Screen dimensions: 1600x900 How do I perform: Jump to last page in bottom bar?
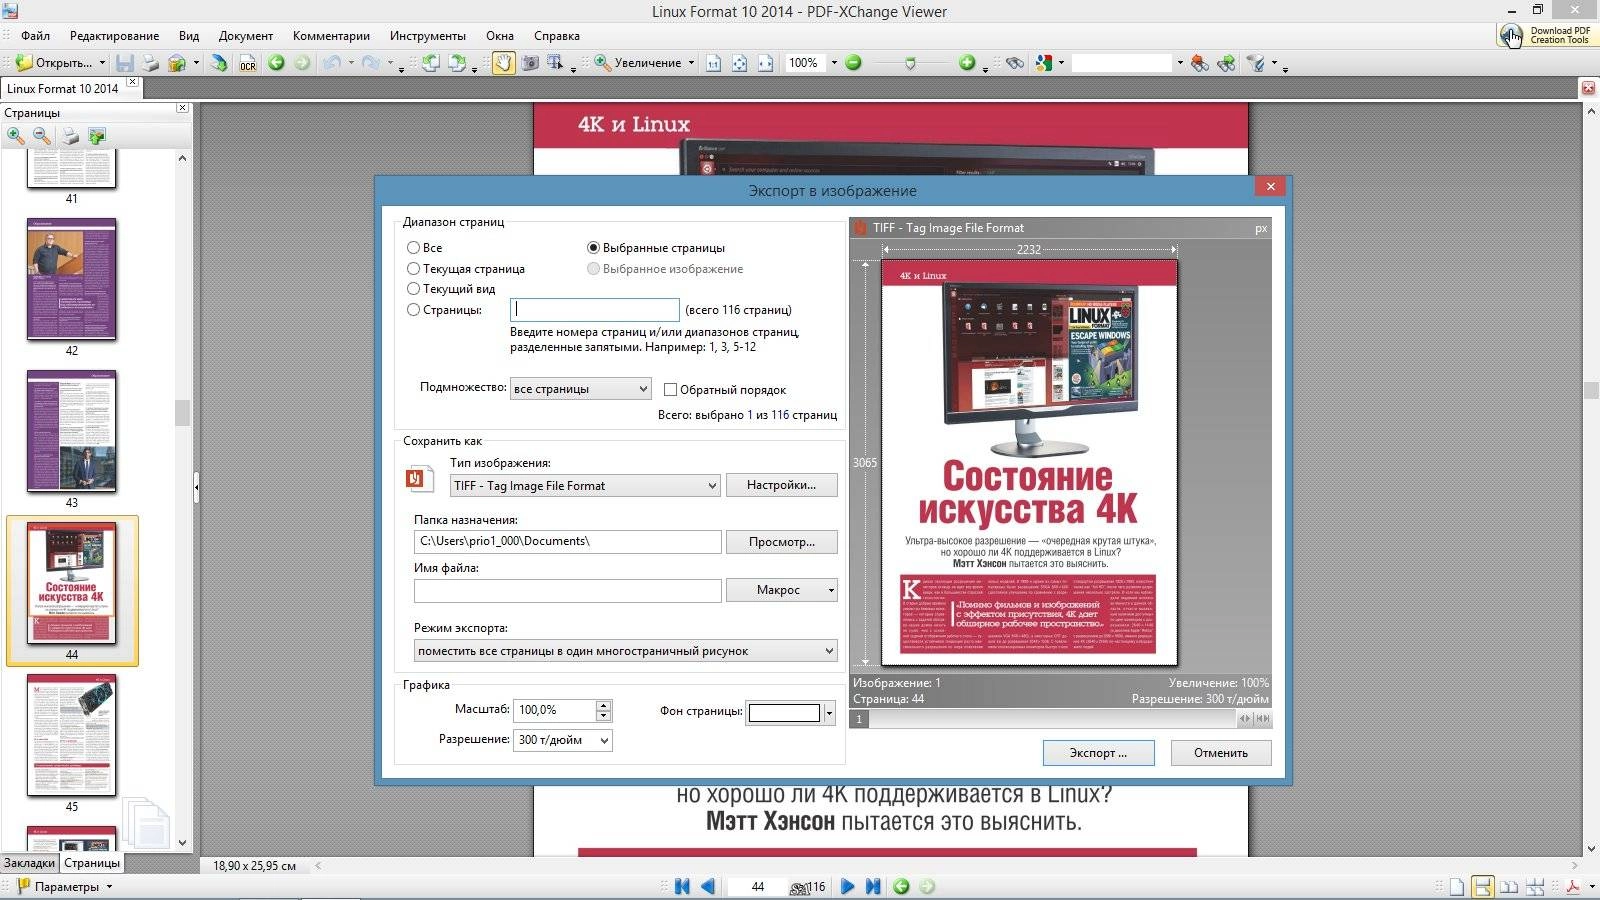click(x=873, y=886)
